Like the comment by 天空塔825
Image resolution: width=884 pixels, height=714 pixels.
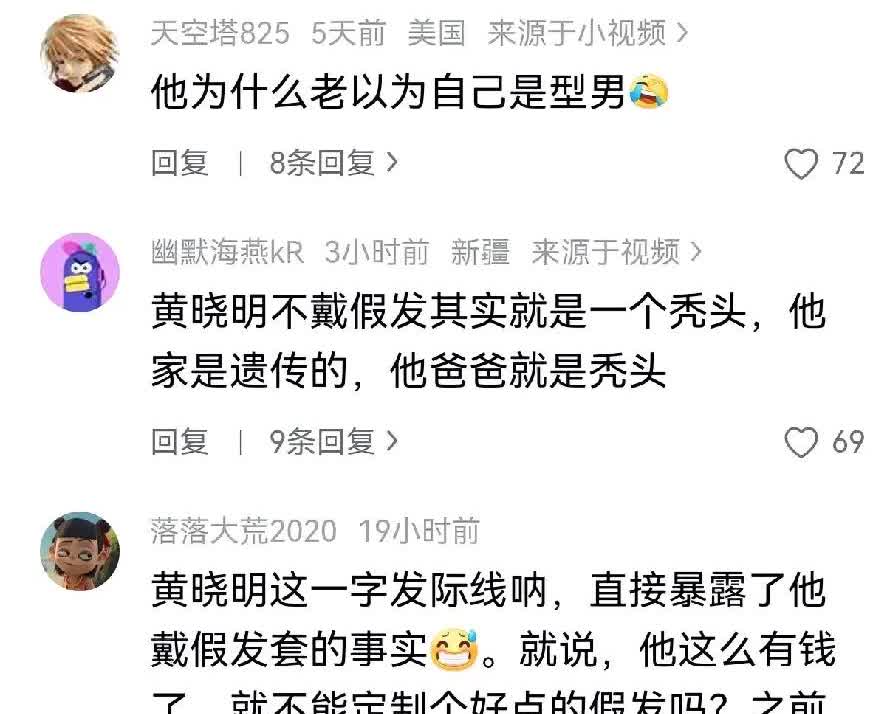801,164
